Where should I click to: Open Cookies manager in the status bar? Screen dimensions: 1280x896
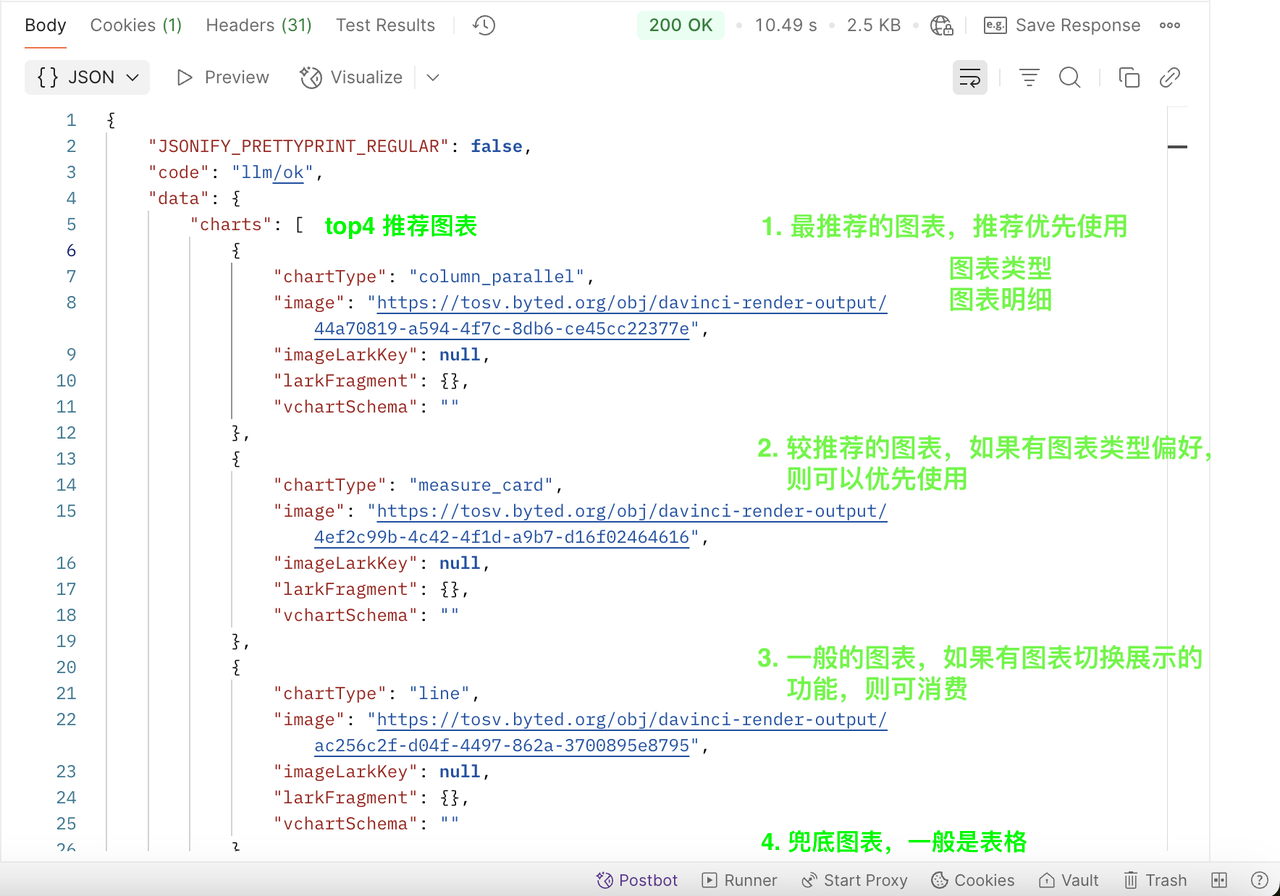[x=973, y=880]
